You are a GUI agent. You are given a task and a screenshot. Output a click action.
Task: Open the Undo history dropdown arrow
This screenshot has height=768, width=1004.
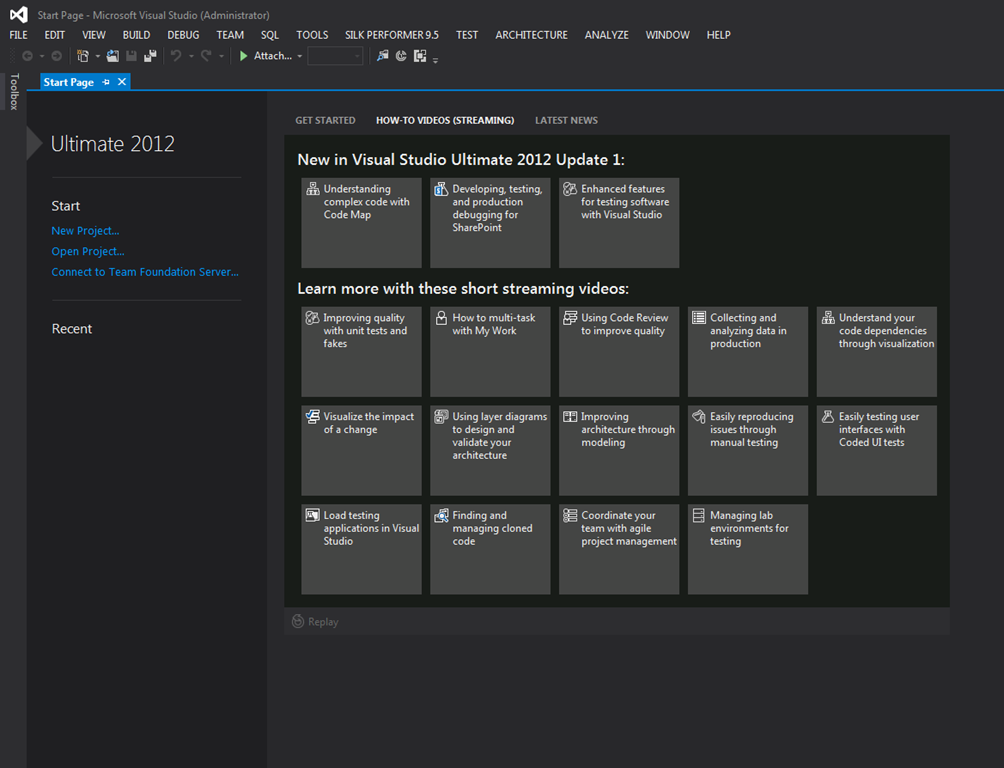(x=191, y=56)
